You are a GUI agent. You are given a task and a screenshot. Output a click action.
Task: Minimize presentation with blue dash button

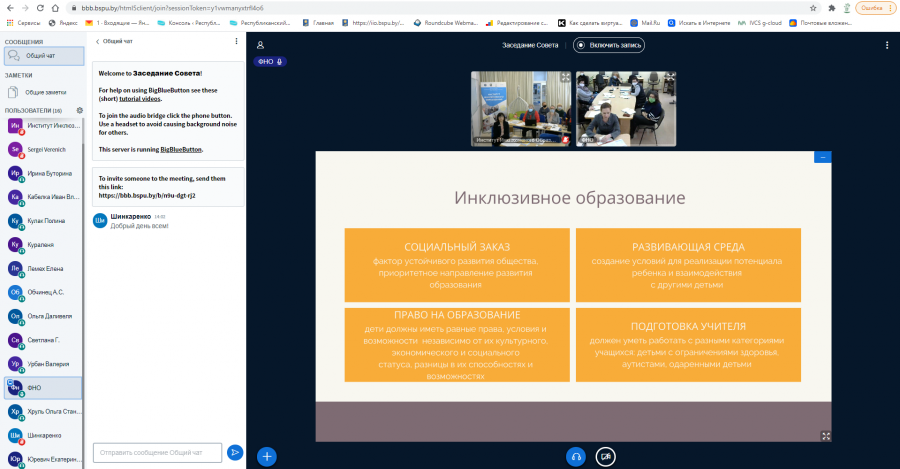823,157
